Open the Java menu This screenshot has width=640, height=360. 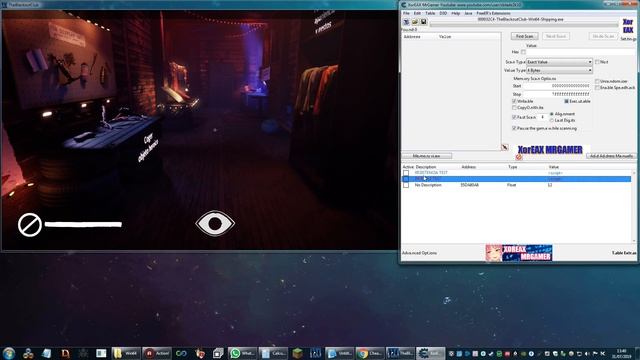[468, 13]
